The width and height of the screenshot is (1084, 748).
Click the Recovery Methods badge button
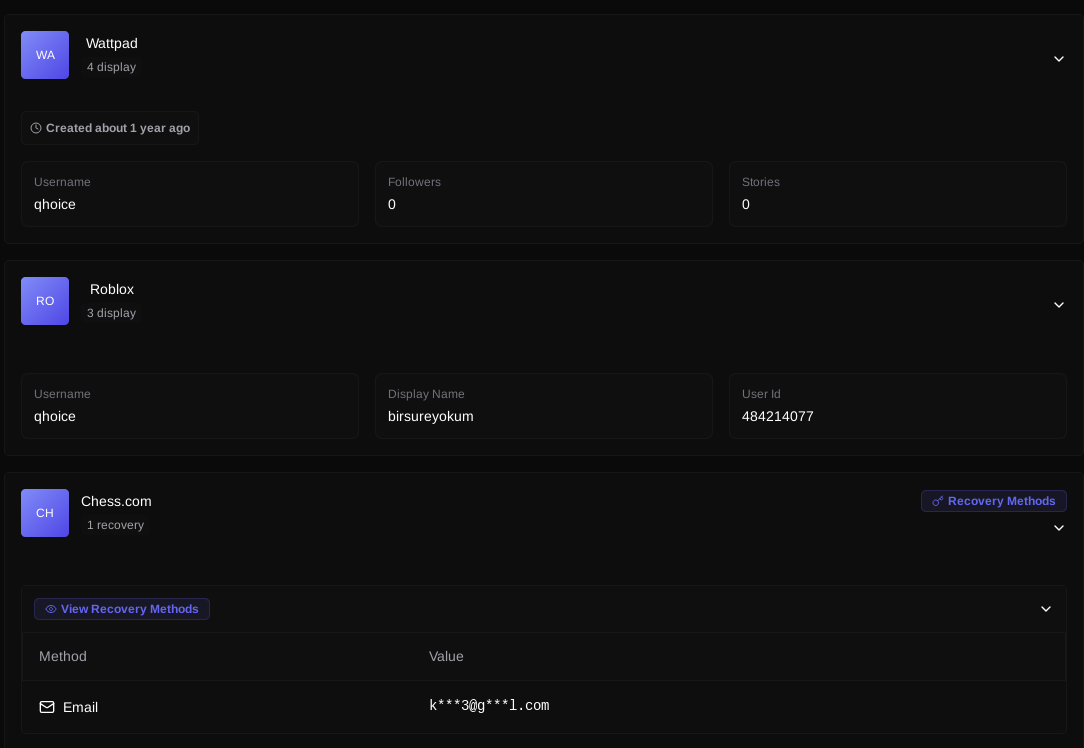(x=993, y=501)
